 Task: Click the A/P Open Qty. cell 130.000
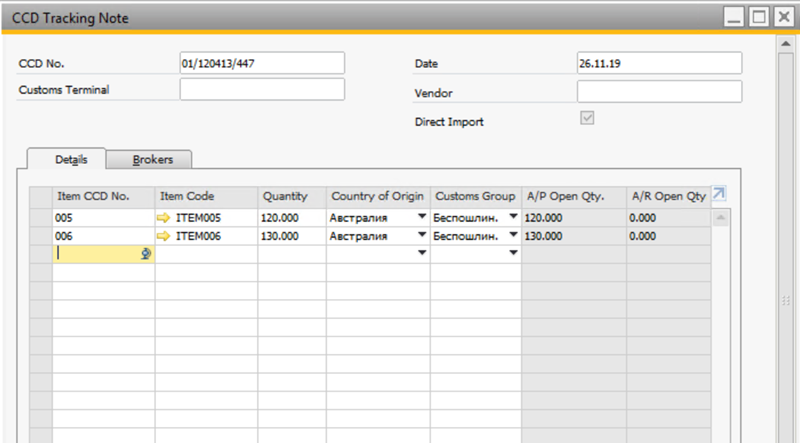coord(574,236)
